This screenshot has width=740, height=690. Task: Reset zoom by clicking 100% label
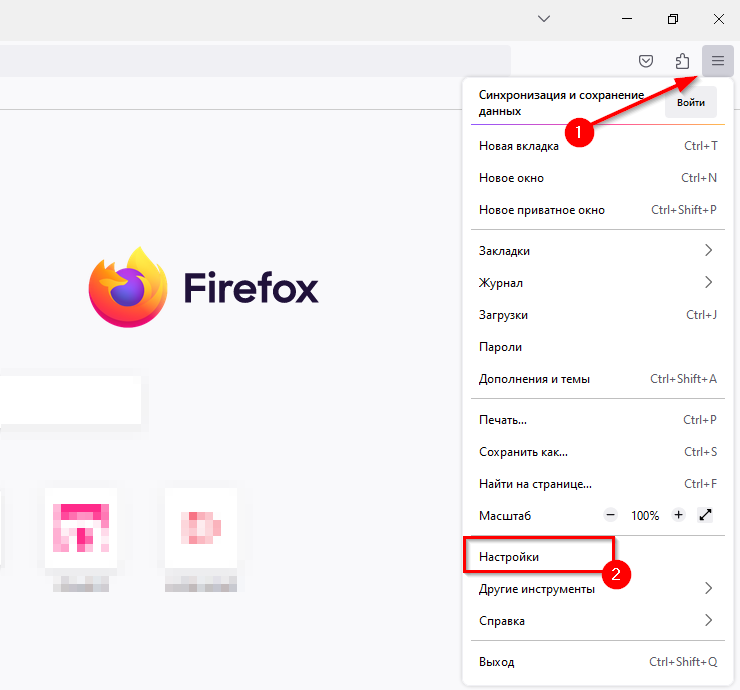[x=645, y=515]
